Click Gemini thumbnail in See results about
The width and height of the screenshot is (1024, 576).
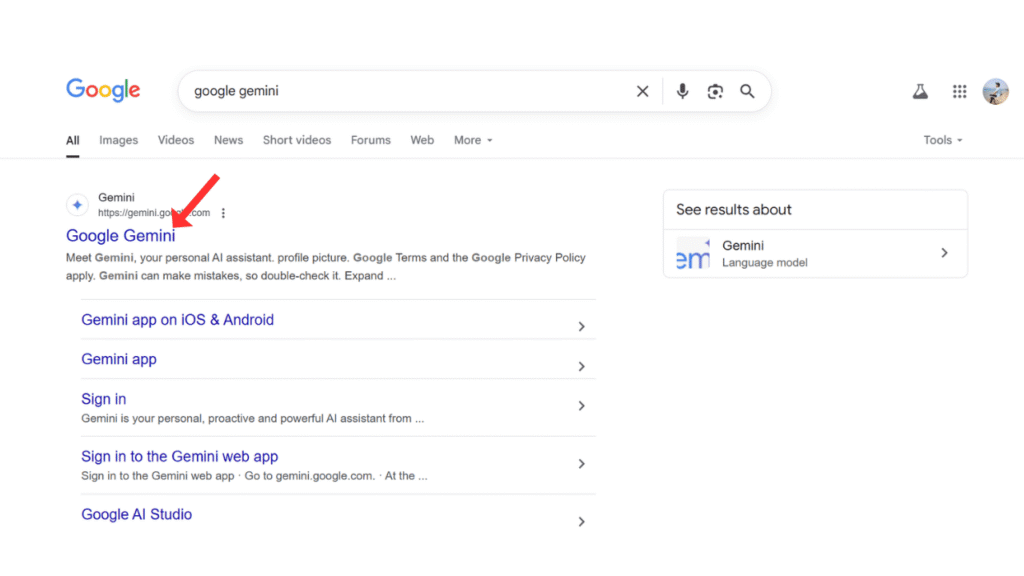(693, 253)
